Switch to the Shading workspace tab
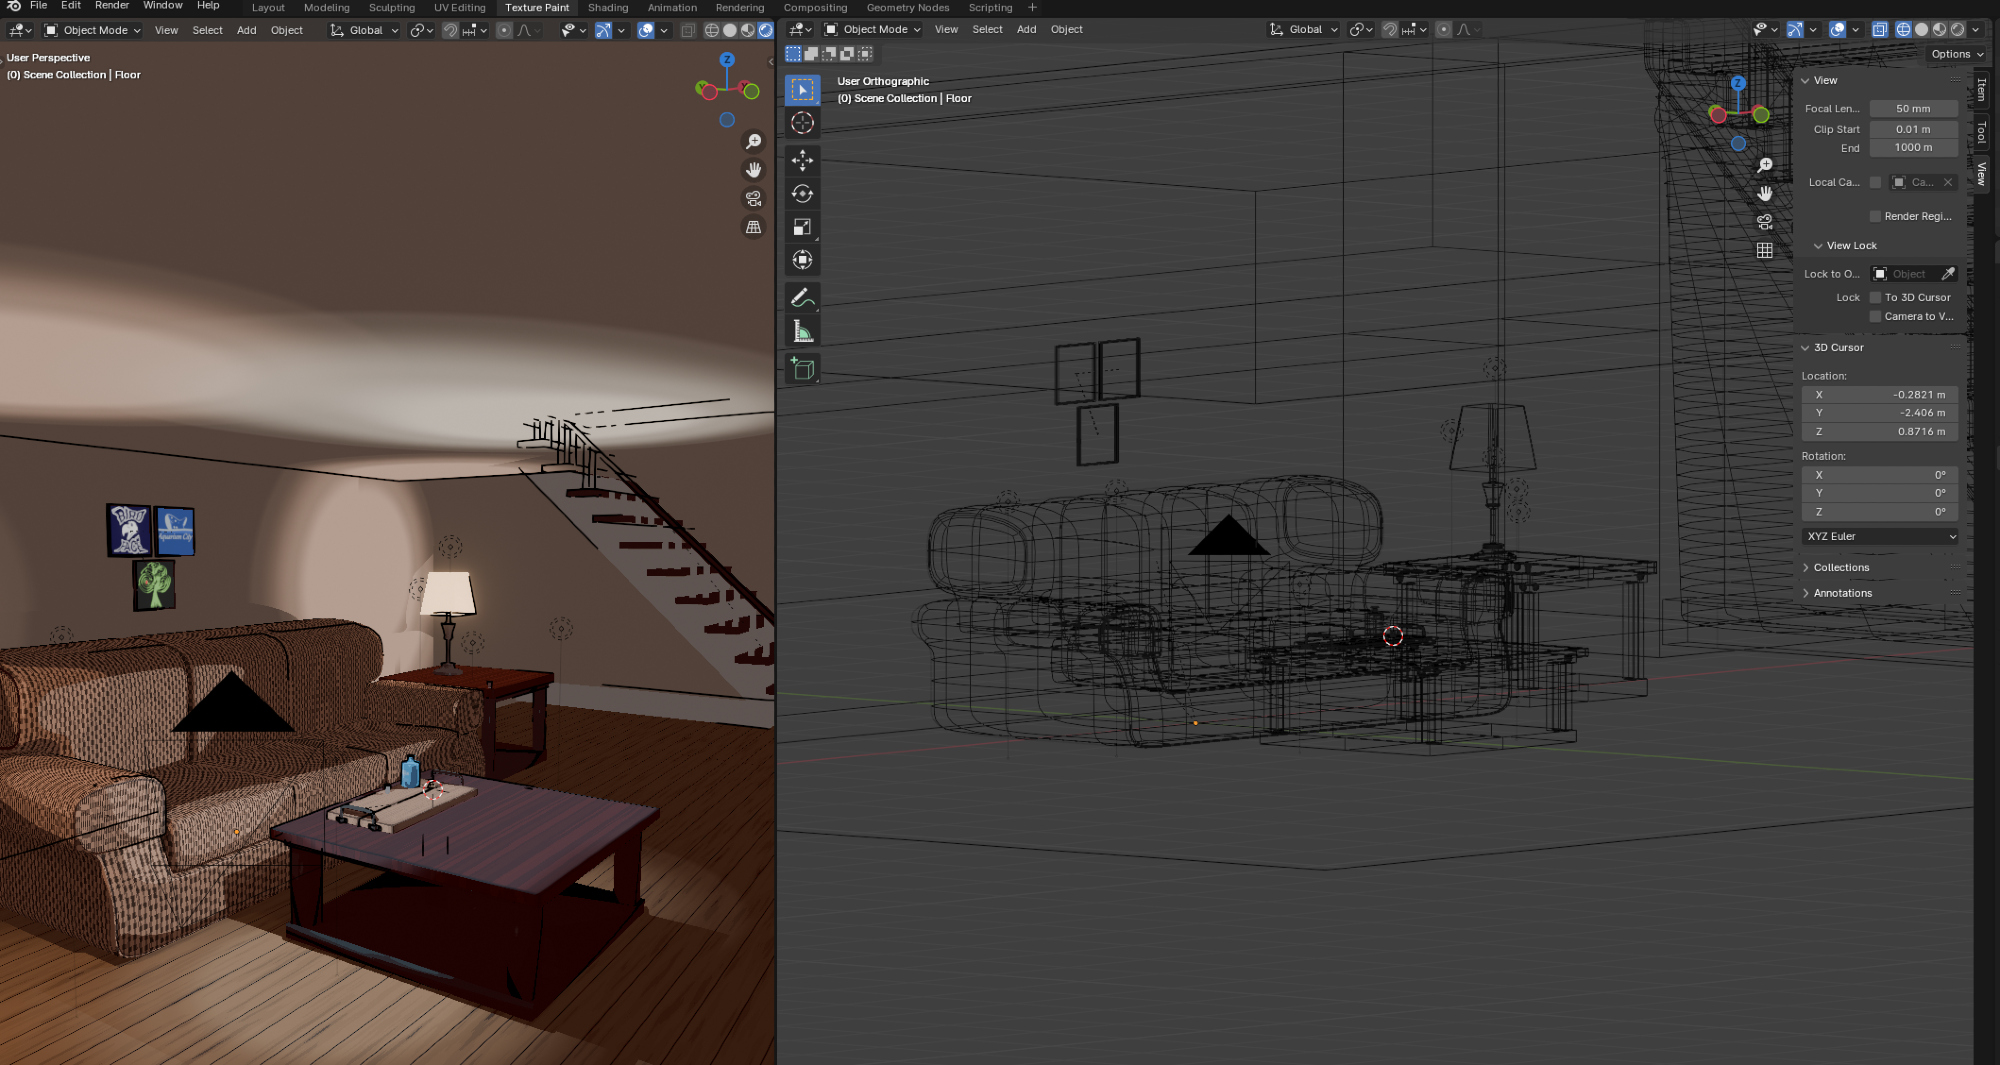Viewport: 2000px width, 1065px height. 607,7
